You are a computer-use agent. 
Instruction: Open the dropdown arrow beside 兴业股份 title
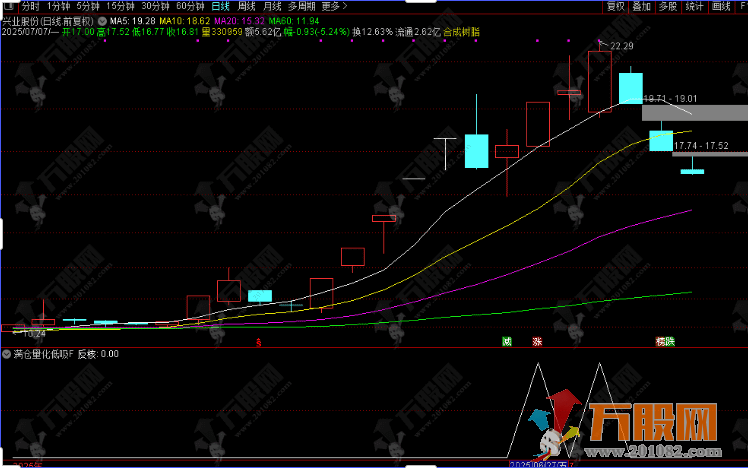[102, 21]
